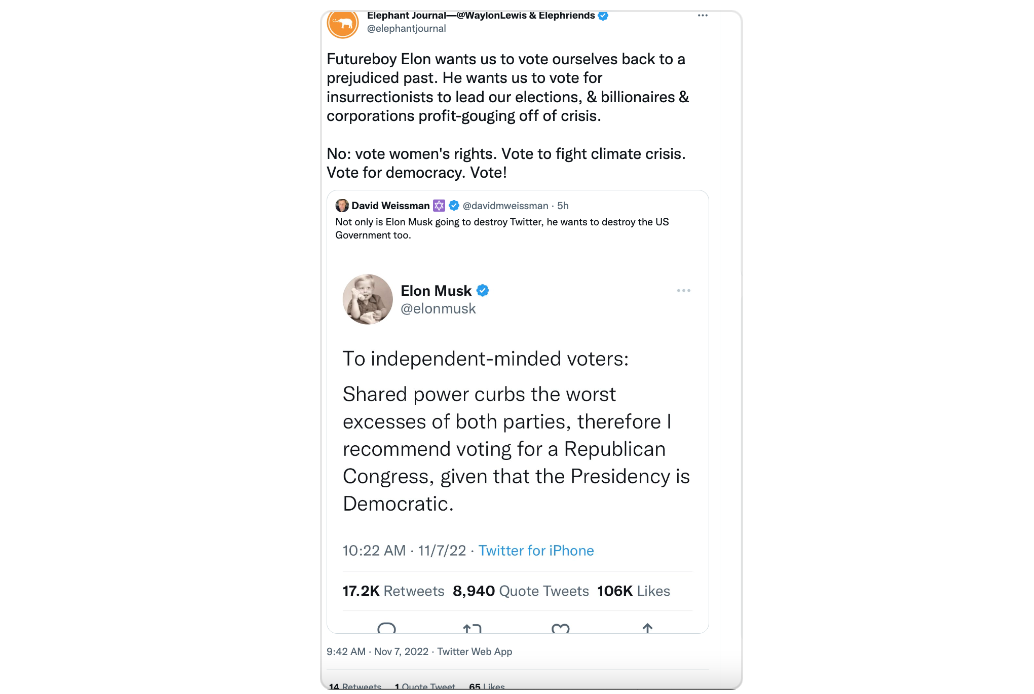Open the @elonmusk handle
Viewport: 1034px width, 694px height.
pyautogui.click(x=438, y=309)
